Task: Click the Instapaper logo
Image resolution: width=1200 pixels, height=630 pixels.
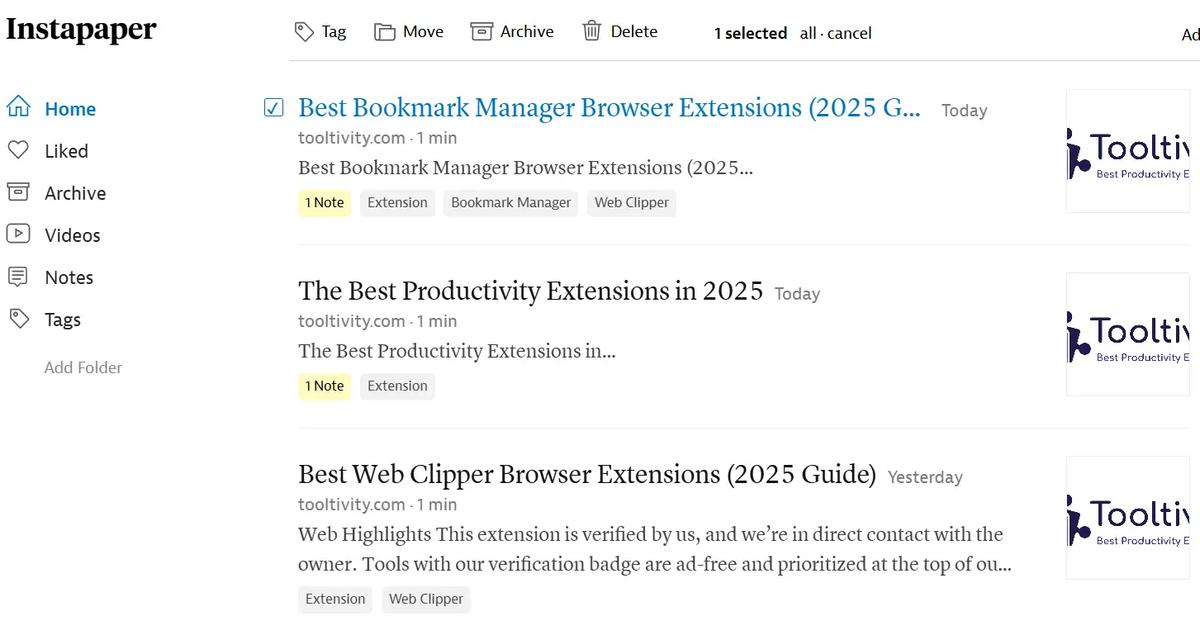Action: pyautogui.click(x=81, y=29)
